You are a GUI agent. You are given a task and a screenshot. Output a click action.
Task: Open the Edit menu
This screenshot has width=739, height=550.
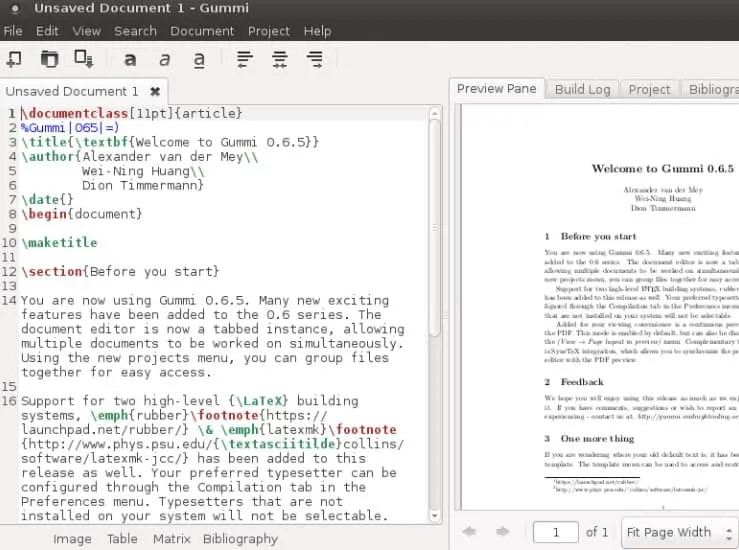(x=47, y=31)
